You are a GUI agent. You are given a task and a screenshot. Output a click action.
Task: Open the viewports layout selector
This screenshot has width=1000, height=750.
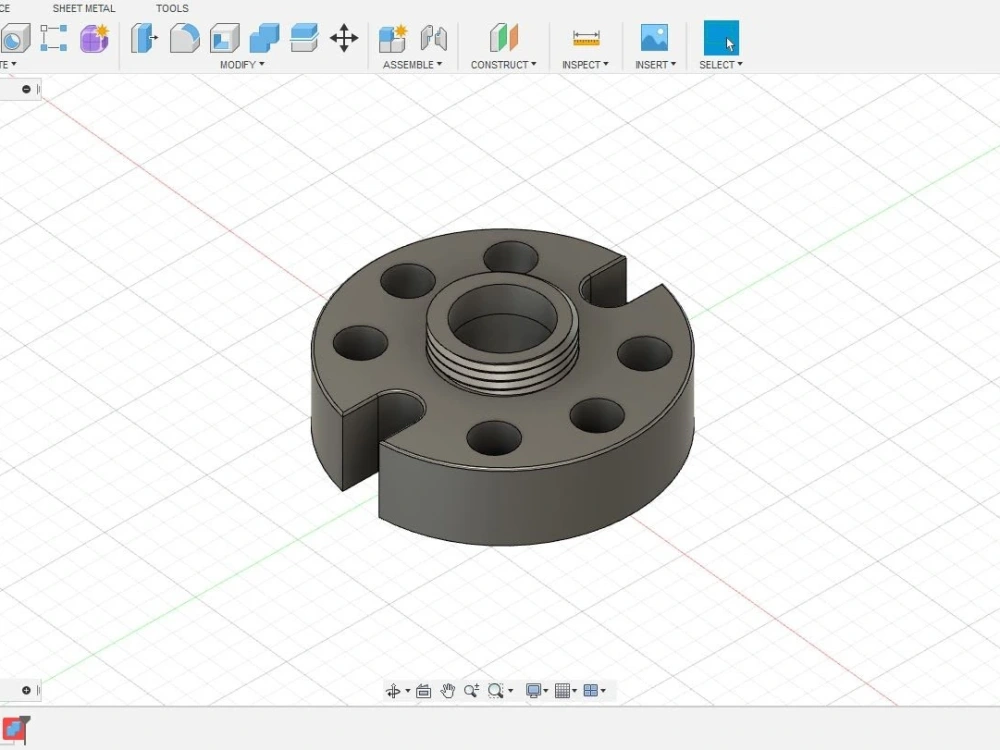click(x=592, y=690)
